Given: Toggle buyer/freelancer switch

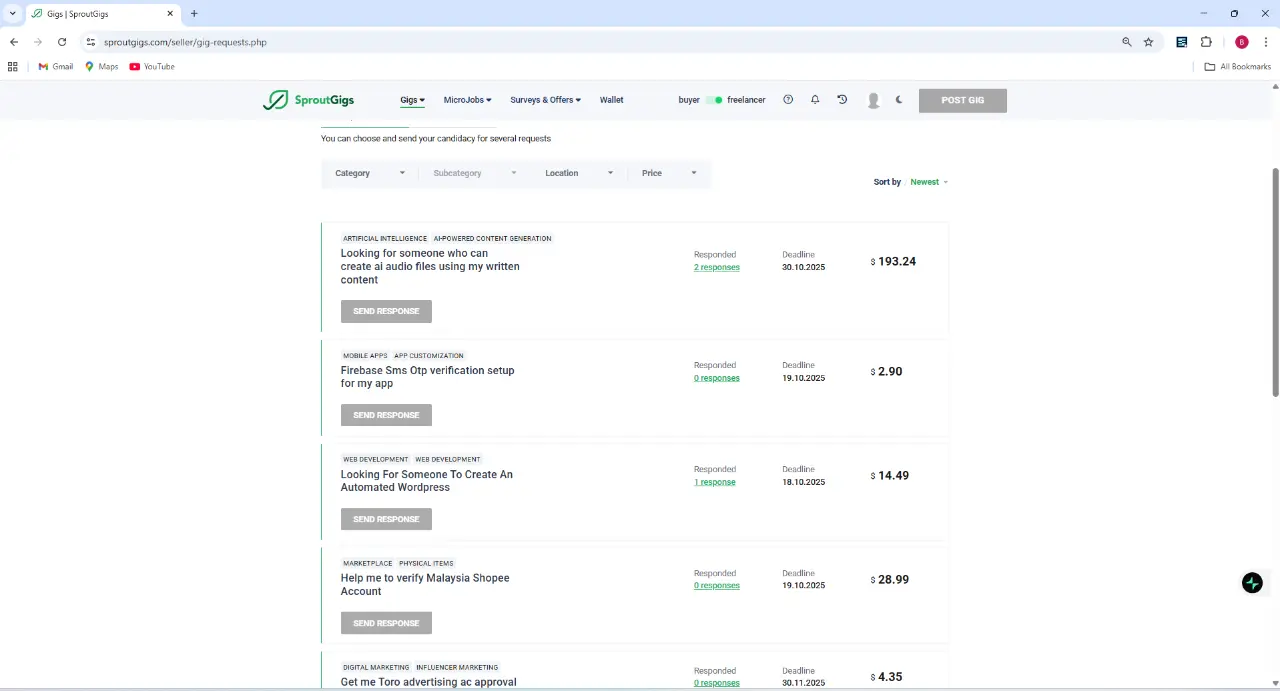Looking at the screenshot, I should (714, 100).
